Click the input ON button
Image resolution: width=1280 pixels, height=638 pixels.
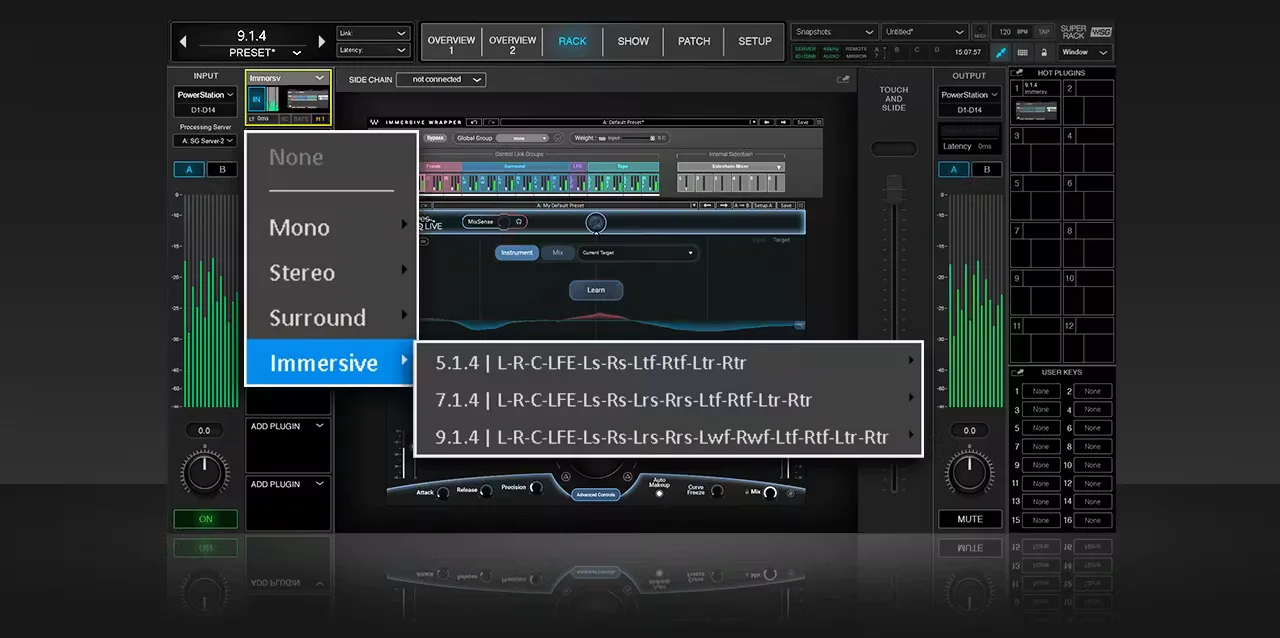click(205, 519)
